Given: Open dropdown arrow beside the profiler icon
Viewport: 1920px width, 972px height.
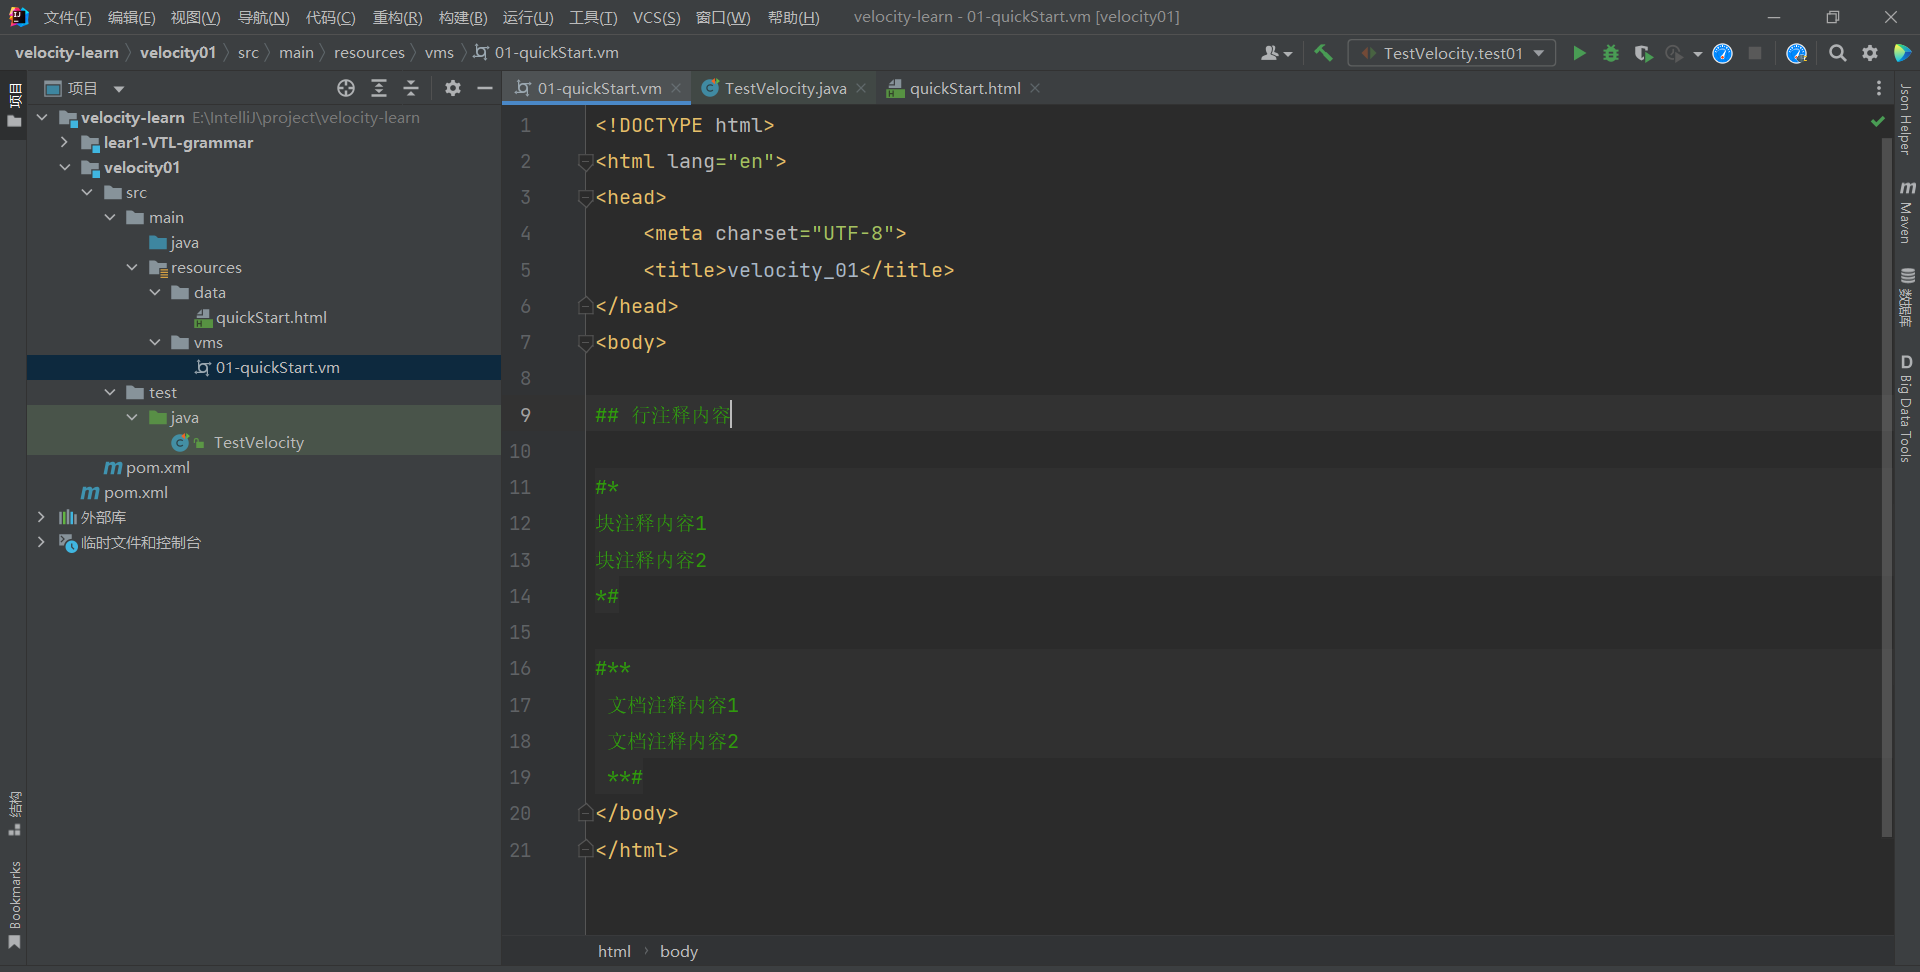Looking at the screenshot, I should coord(1698,54).
